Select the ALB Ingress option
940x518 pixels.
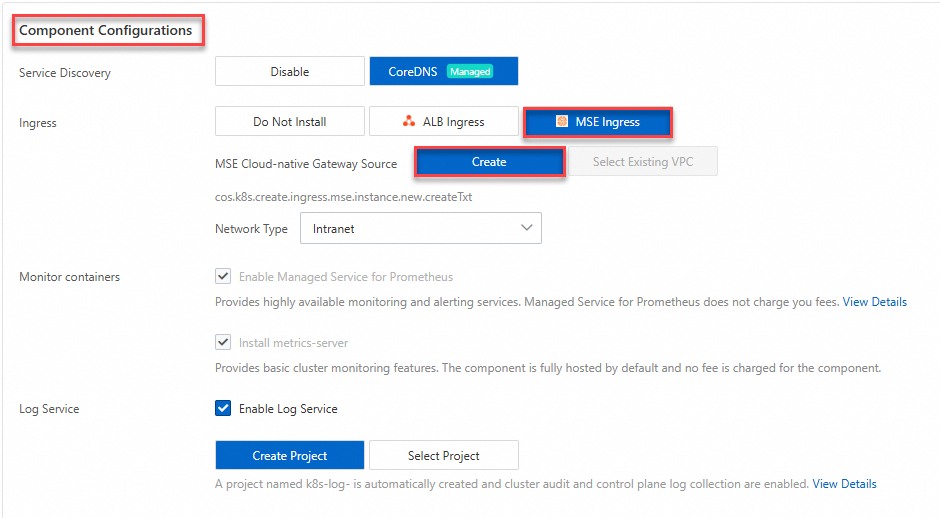pos(444,122)
